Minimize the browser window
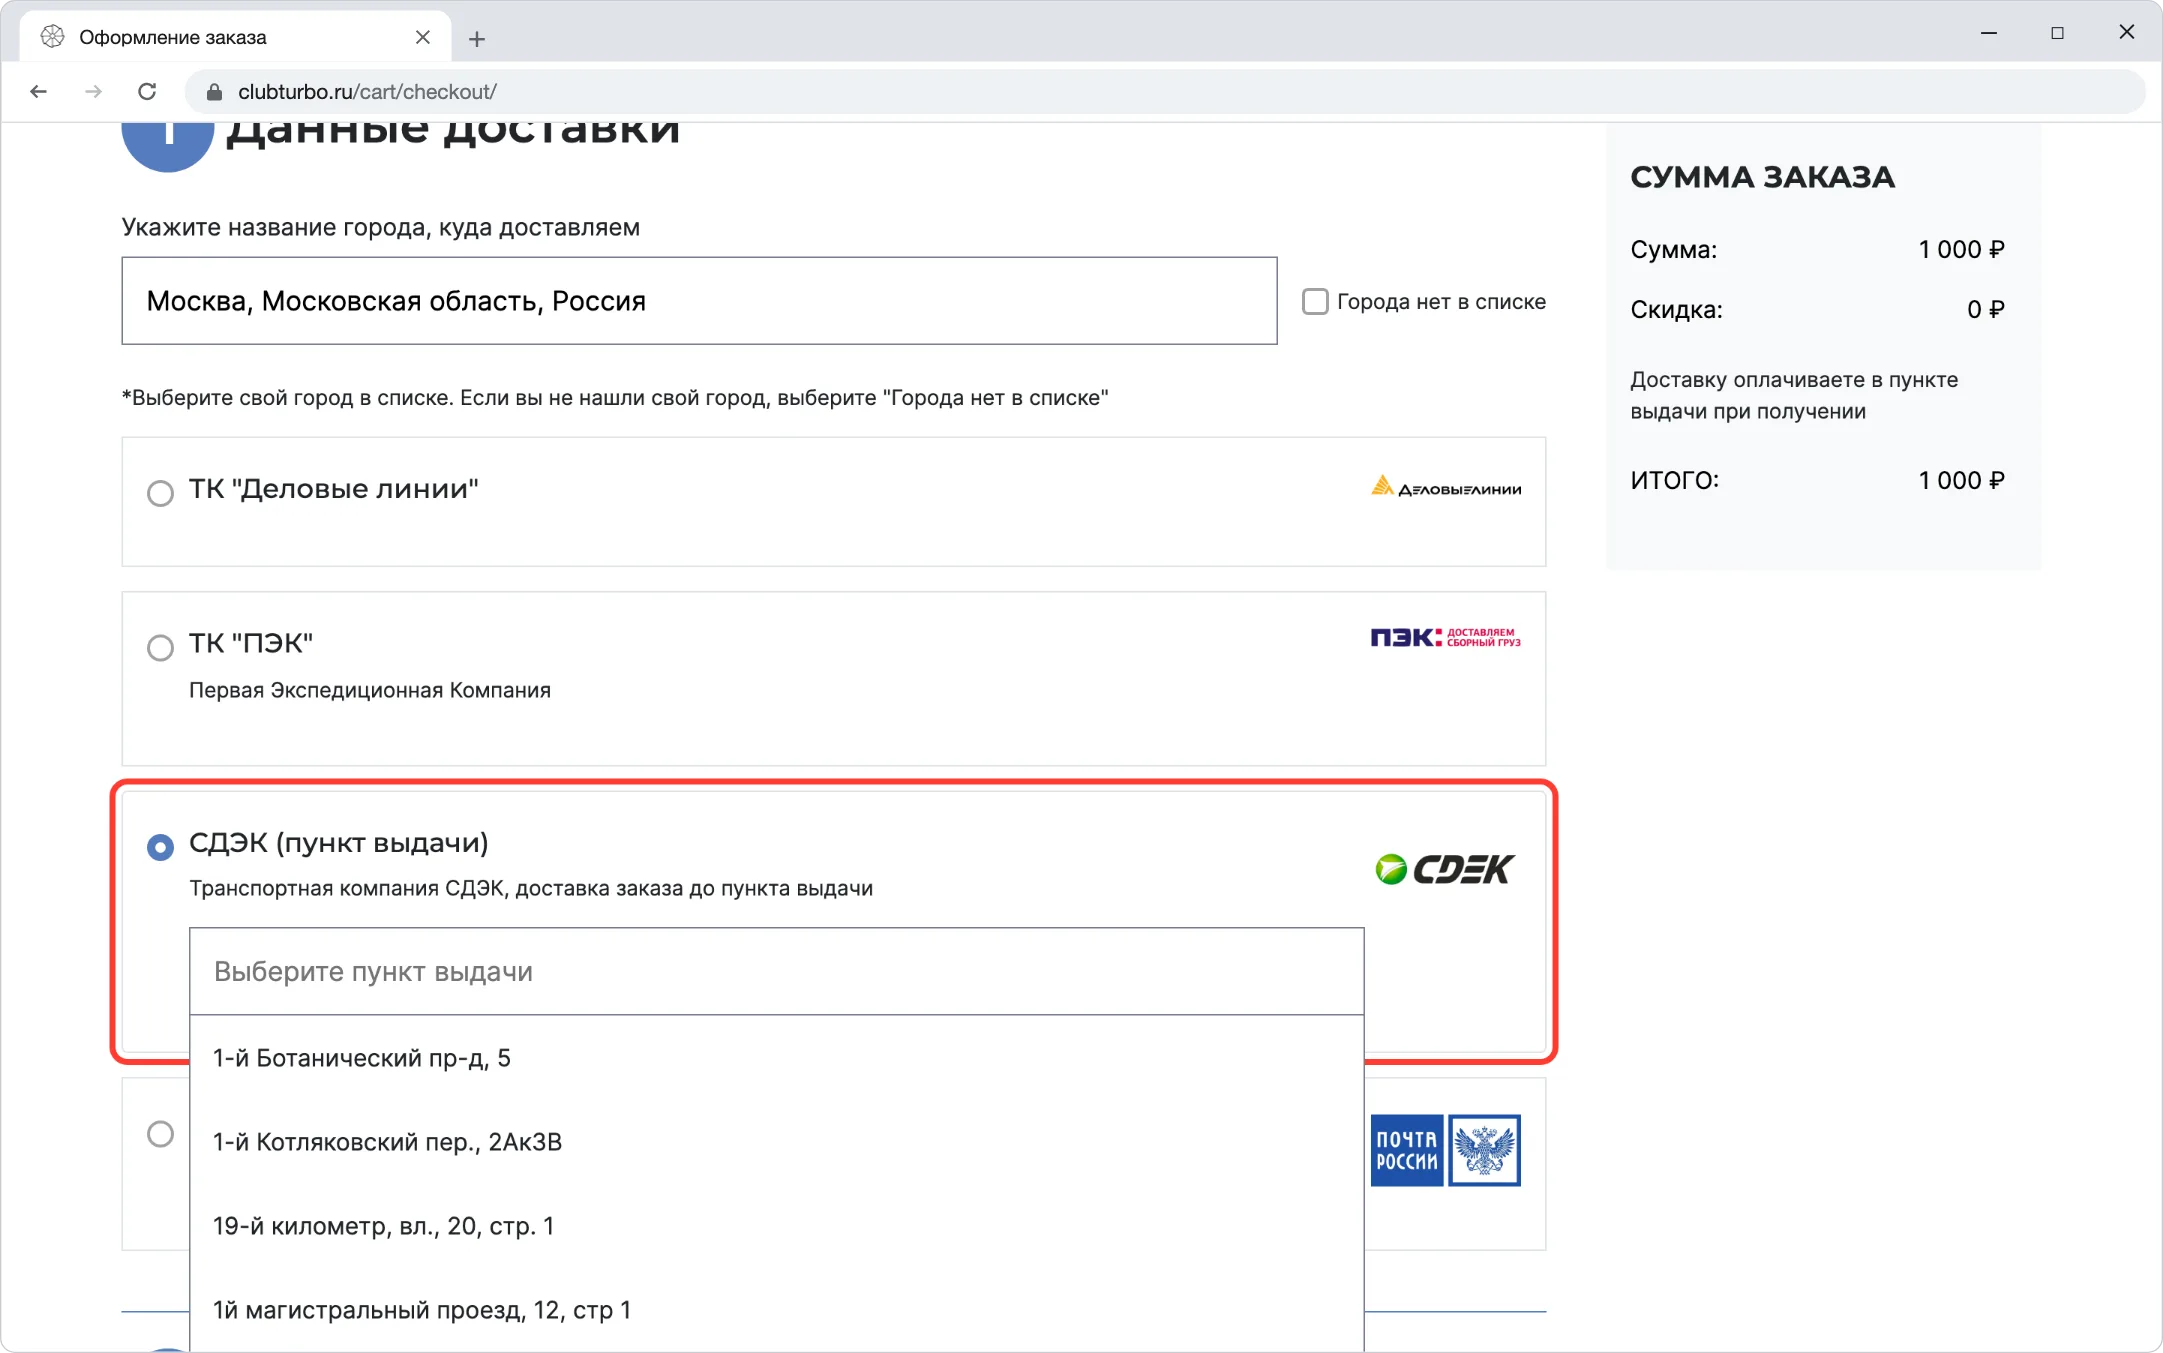This screenshot has width=2163, height=1353. pos(1989,33)
